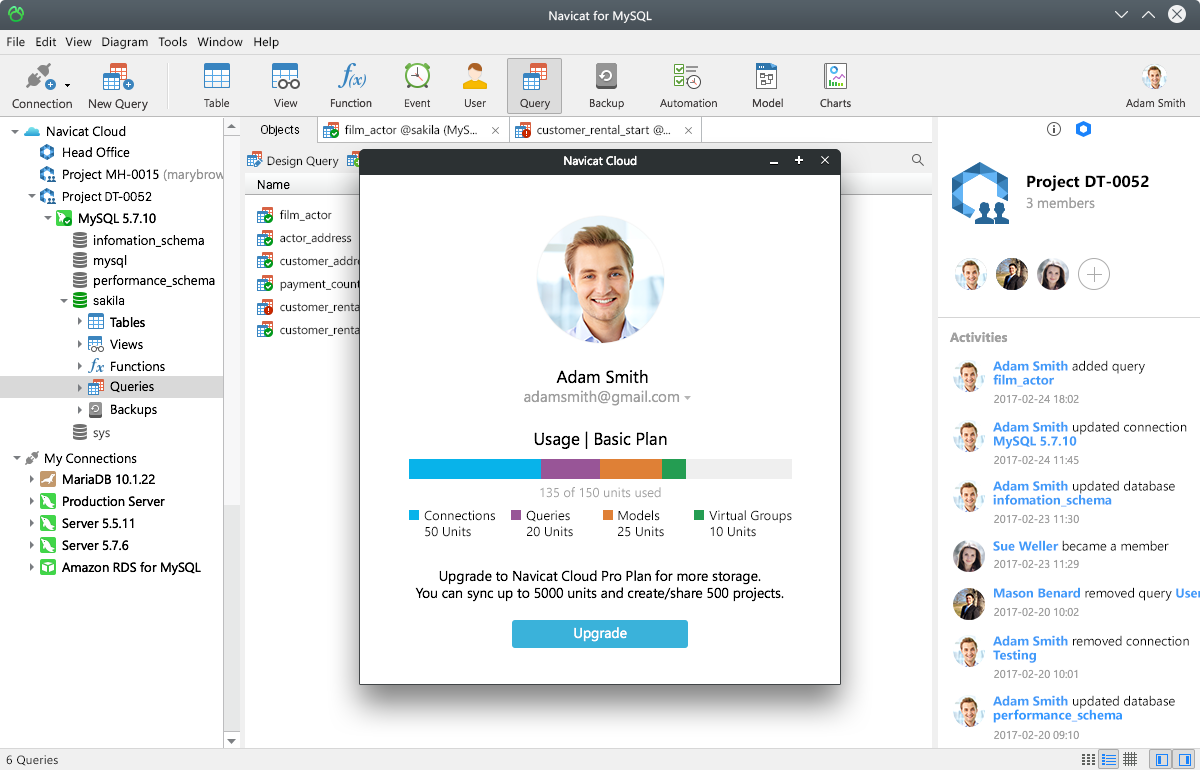1200x770 pixels.
Task: Open the Table objects toolbar icon
Action: (x=217, y=85)
